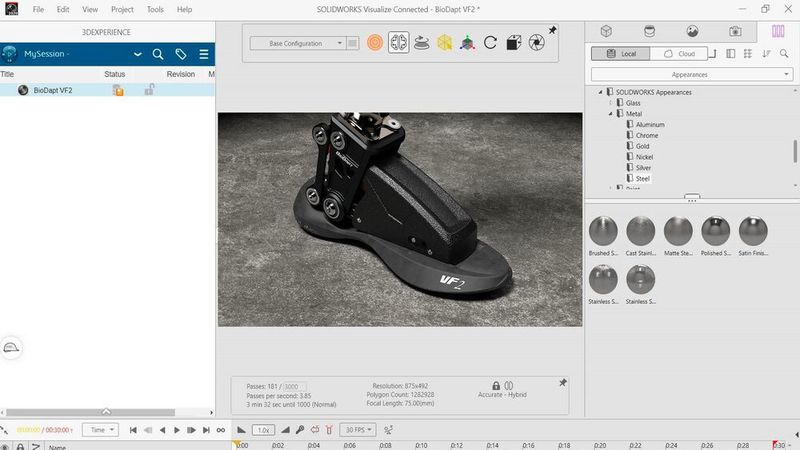Click the 1.0x playback speed field
The width and height of the screenshot is (800, 450).
263,430
